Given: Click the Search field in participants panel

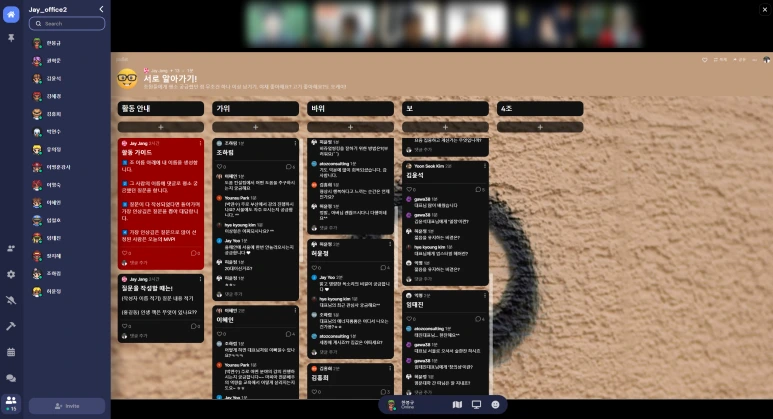Looking at the screenshot, I should 67,24.
